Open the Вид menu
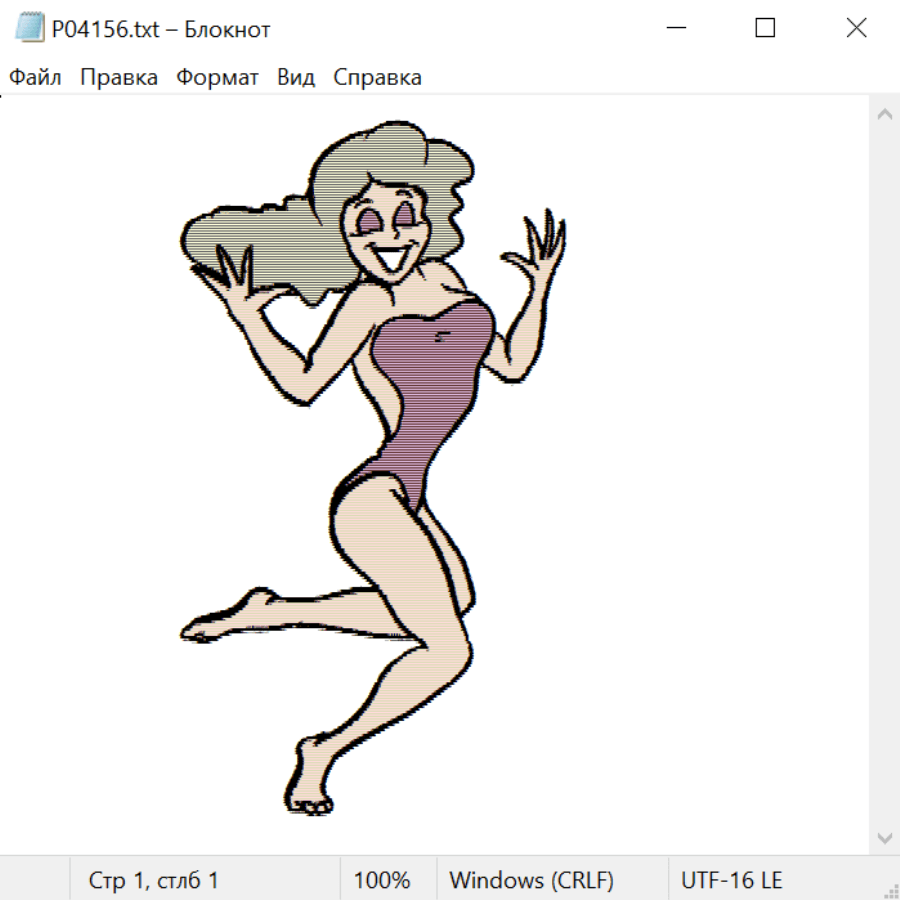This screenshot has width=900, height=900. [x=296, y=78]
